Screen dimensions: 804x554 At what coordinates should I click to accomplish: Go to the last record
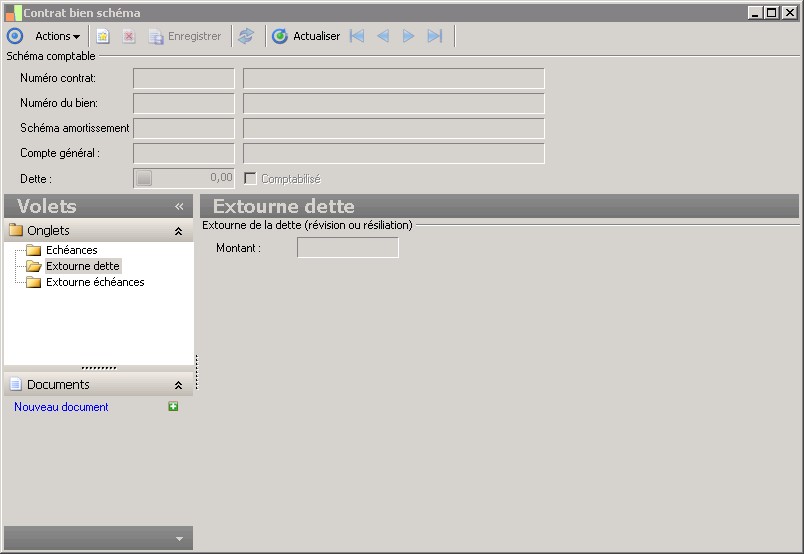point(435,36)
